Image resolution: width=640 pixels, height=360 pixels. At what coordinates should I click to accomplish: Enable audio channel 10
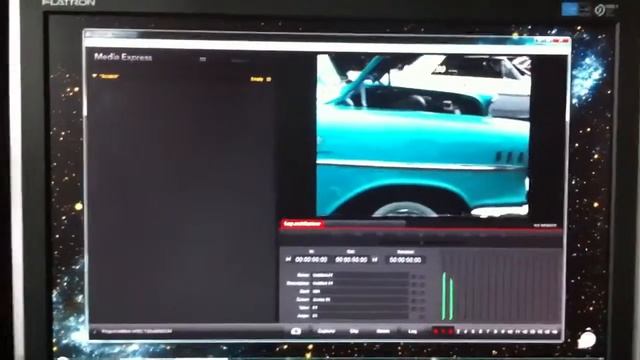pyautogui.click(x=510, y=332)
